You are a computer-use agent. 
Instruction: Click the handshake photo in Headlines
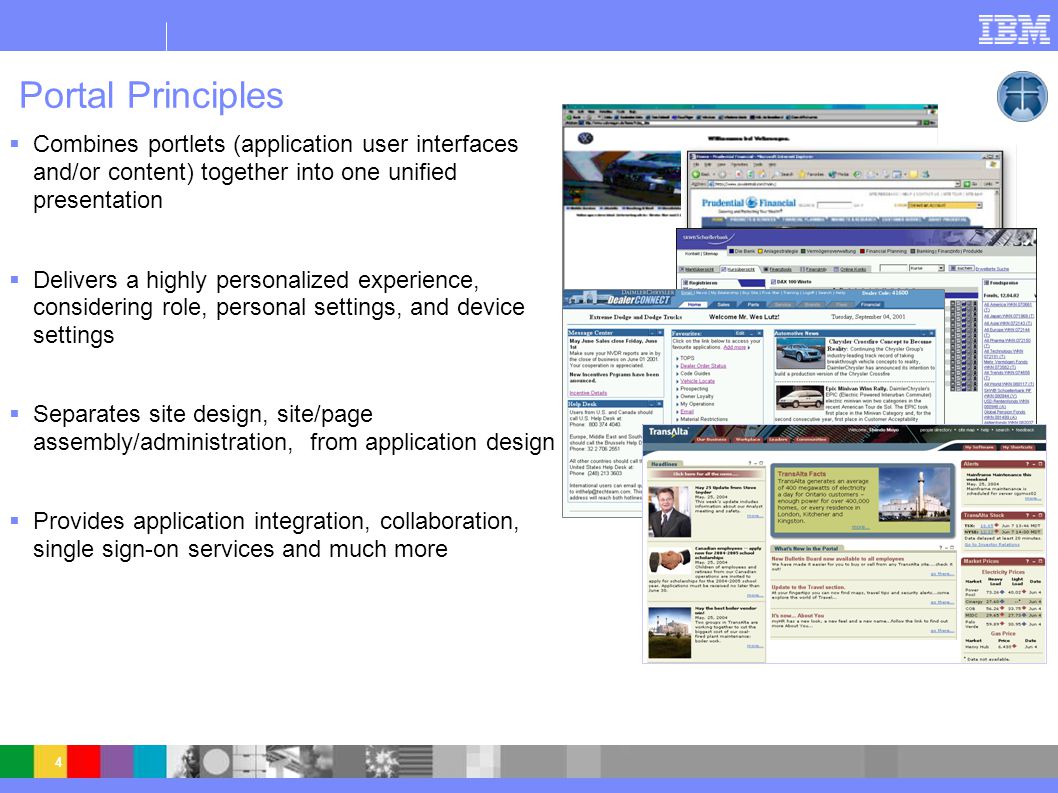coord(670,560)
